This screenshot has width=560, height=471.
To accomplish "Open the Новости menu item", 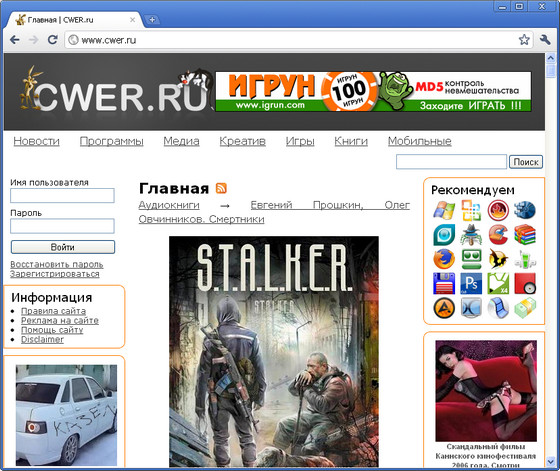I will (x=36, y=141).
